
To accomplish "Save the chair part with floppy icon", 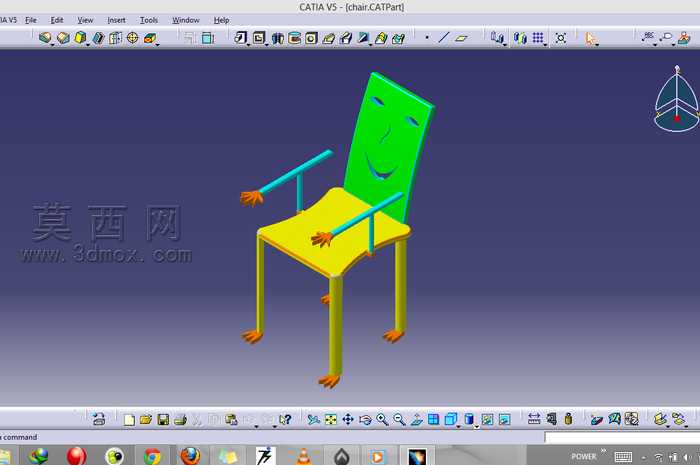I will (163, 419).
